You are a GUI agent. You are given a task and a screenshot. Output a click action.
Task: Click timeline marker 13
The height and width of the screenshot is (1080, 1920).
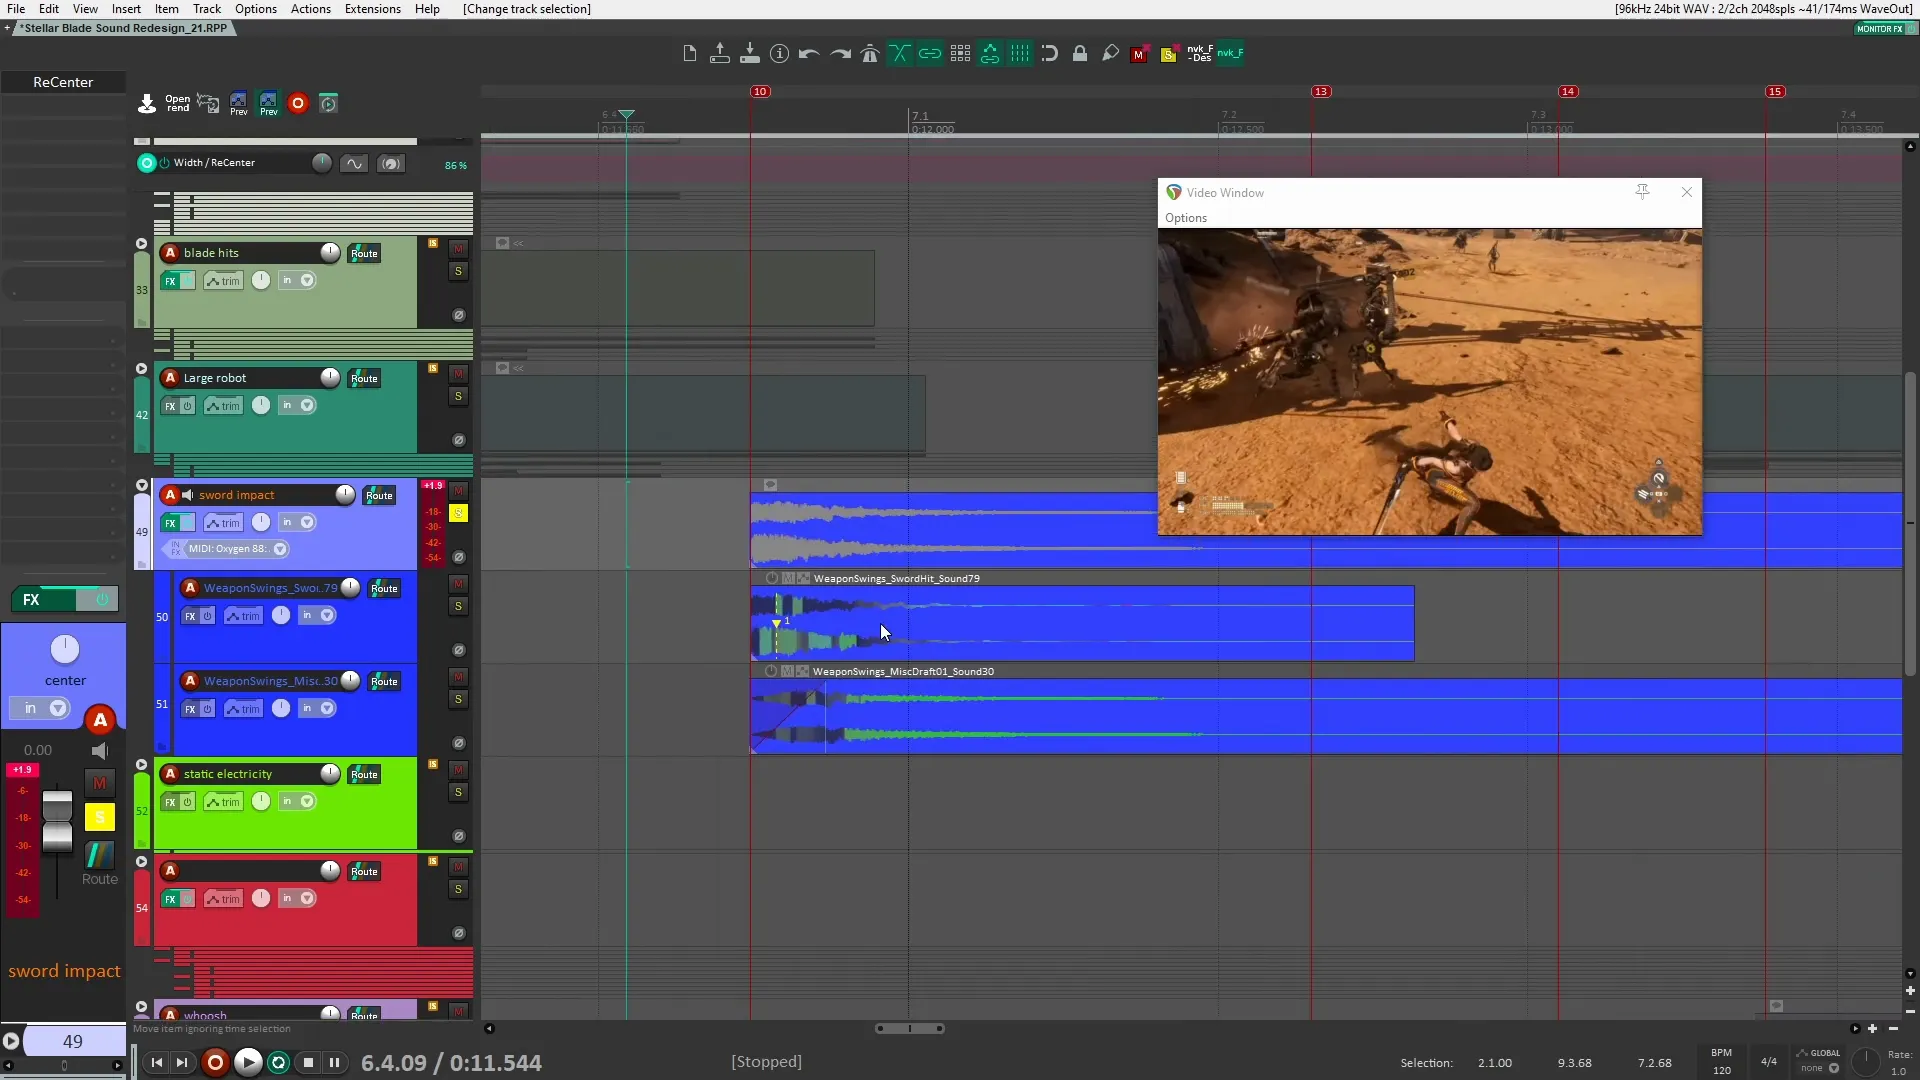(x=1321, y=91)
